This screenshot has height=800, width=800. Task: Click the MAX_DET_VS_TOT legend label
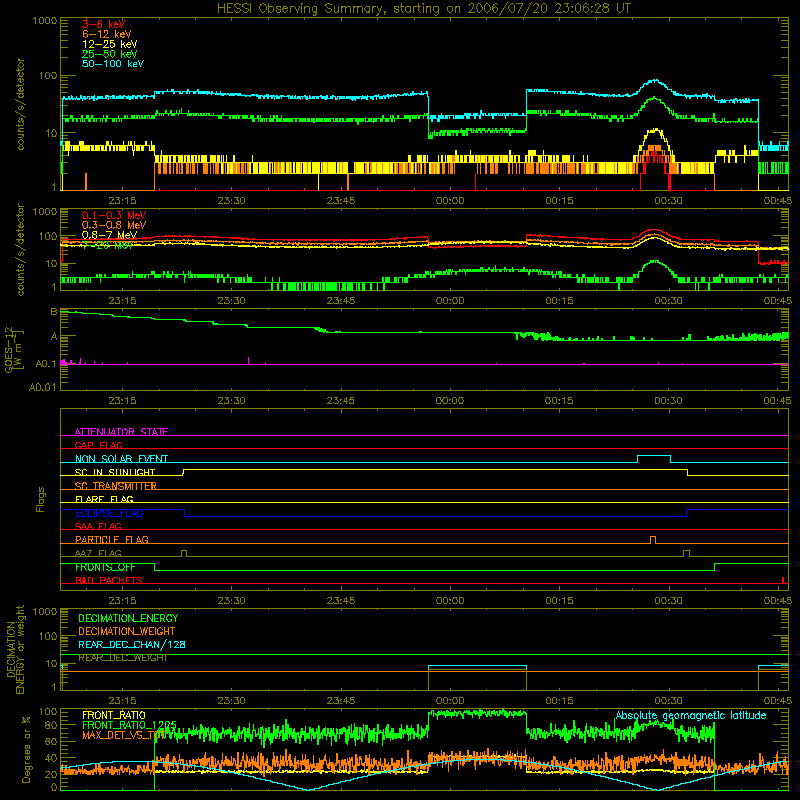[x=124, y=735]
